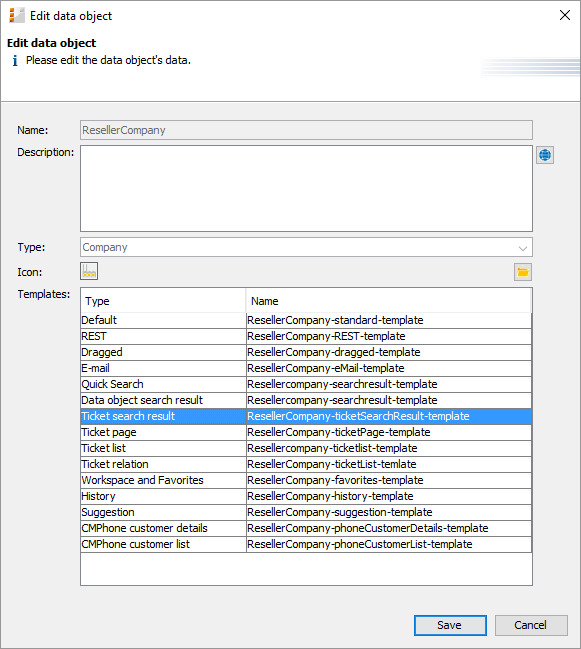
Task: Choose the CMPhone customer list row
Action: coord(306,544)
